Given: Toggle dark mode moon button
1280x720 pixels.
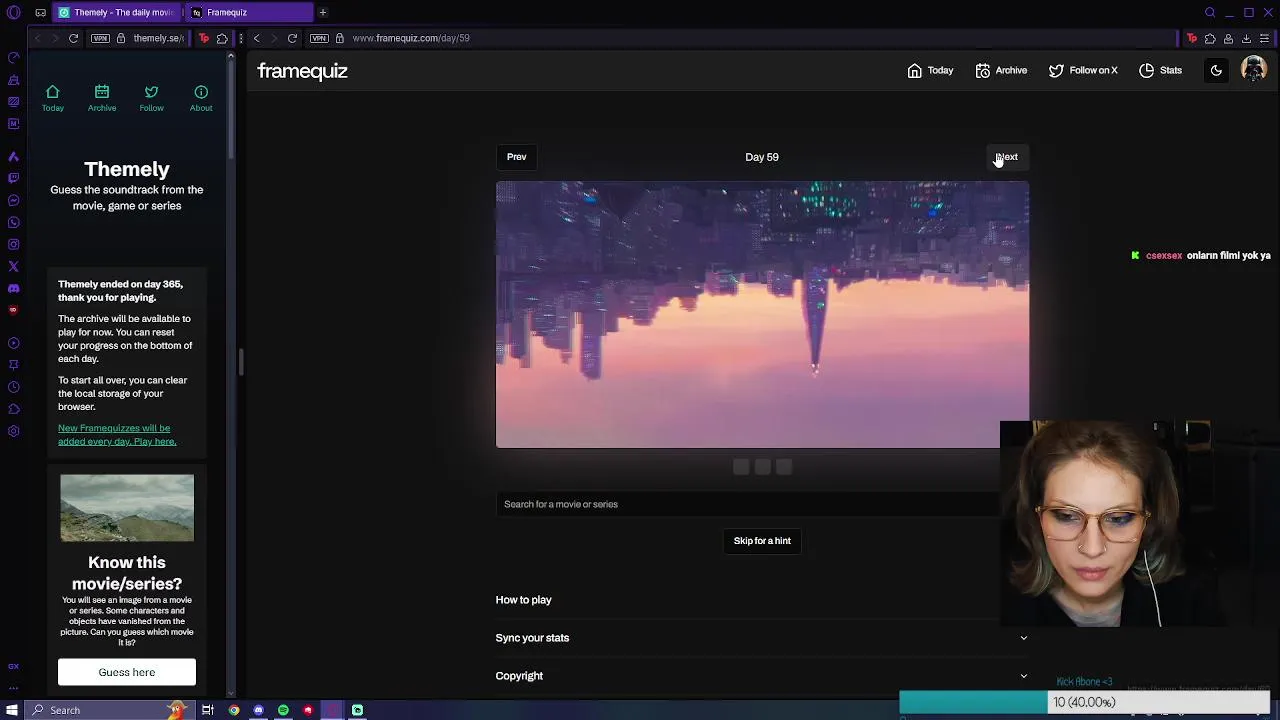Looking at the screenshot, I should point(1216,70).
